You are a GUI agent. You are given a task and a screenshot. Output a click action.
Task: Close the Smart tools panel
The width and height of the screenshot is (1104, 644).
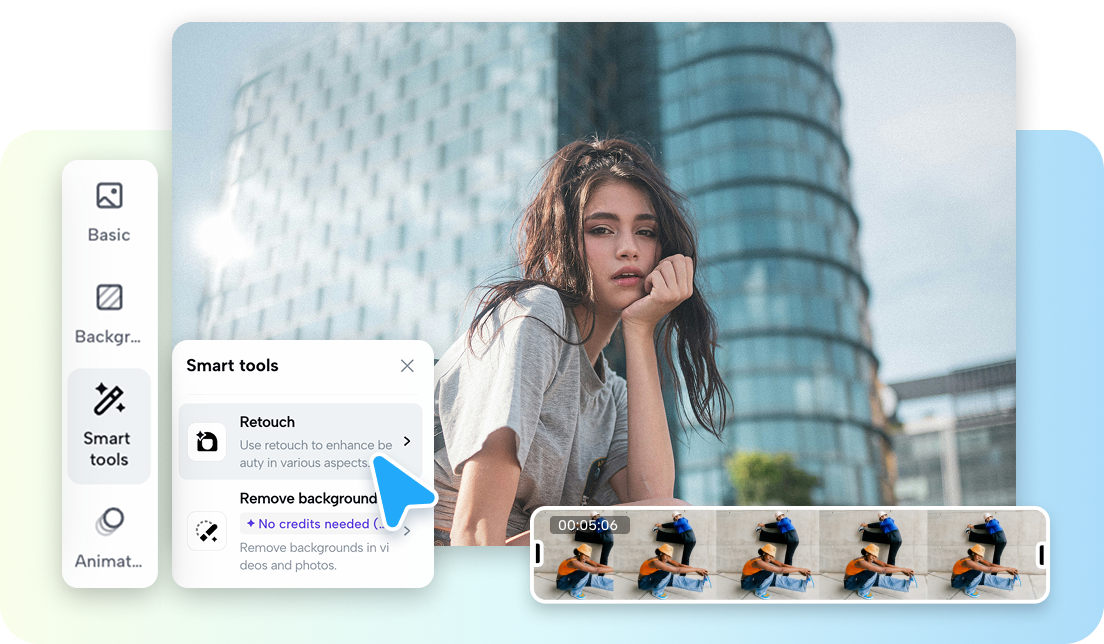(x=407, y=366)
